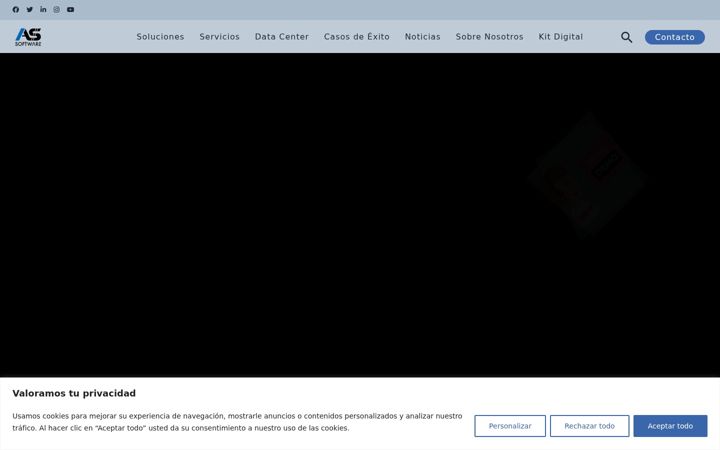Click the AS Software logo
The width and height of the screenshot is (720, 450).
(x=28, y=37)
